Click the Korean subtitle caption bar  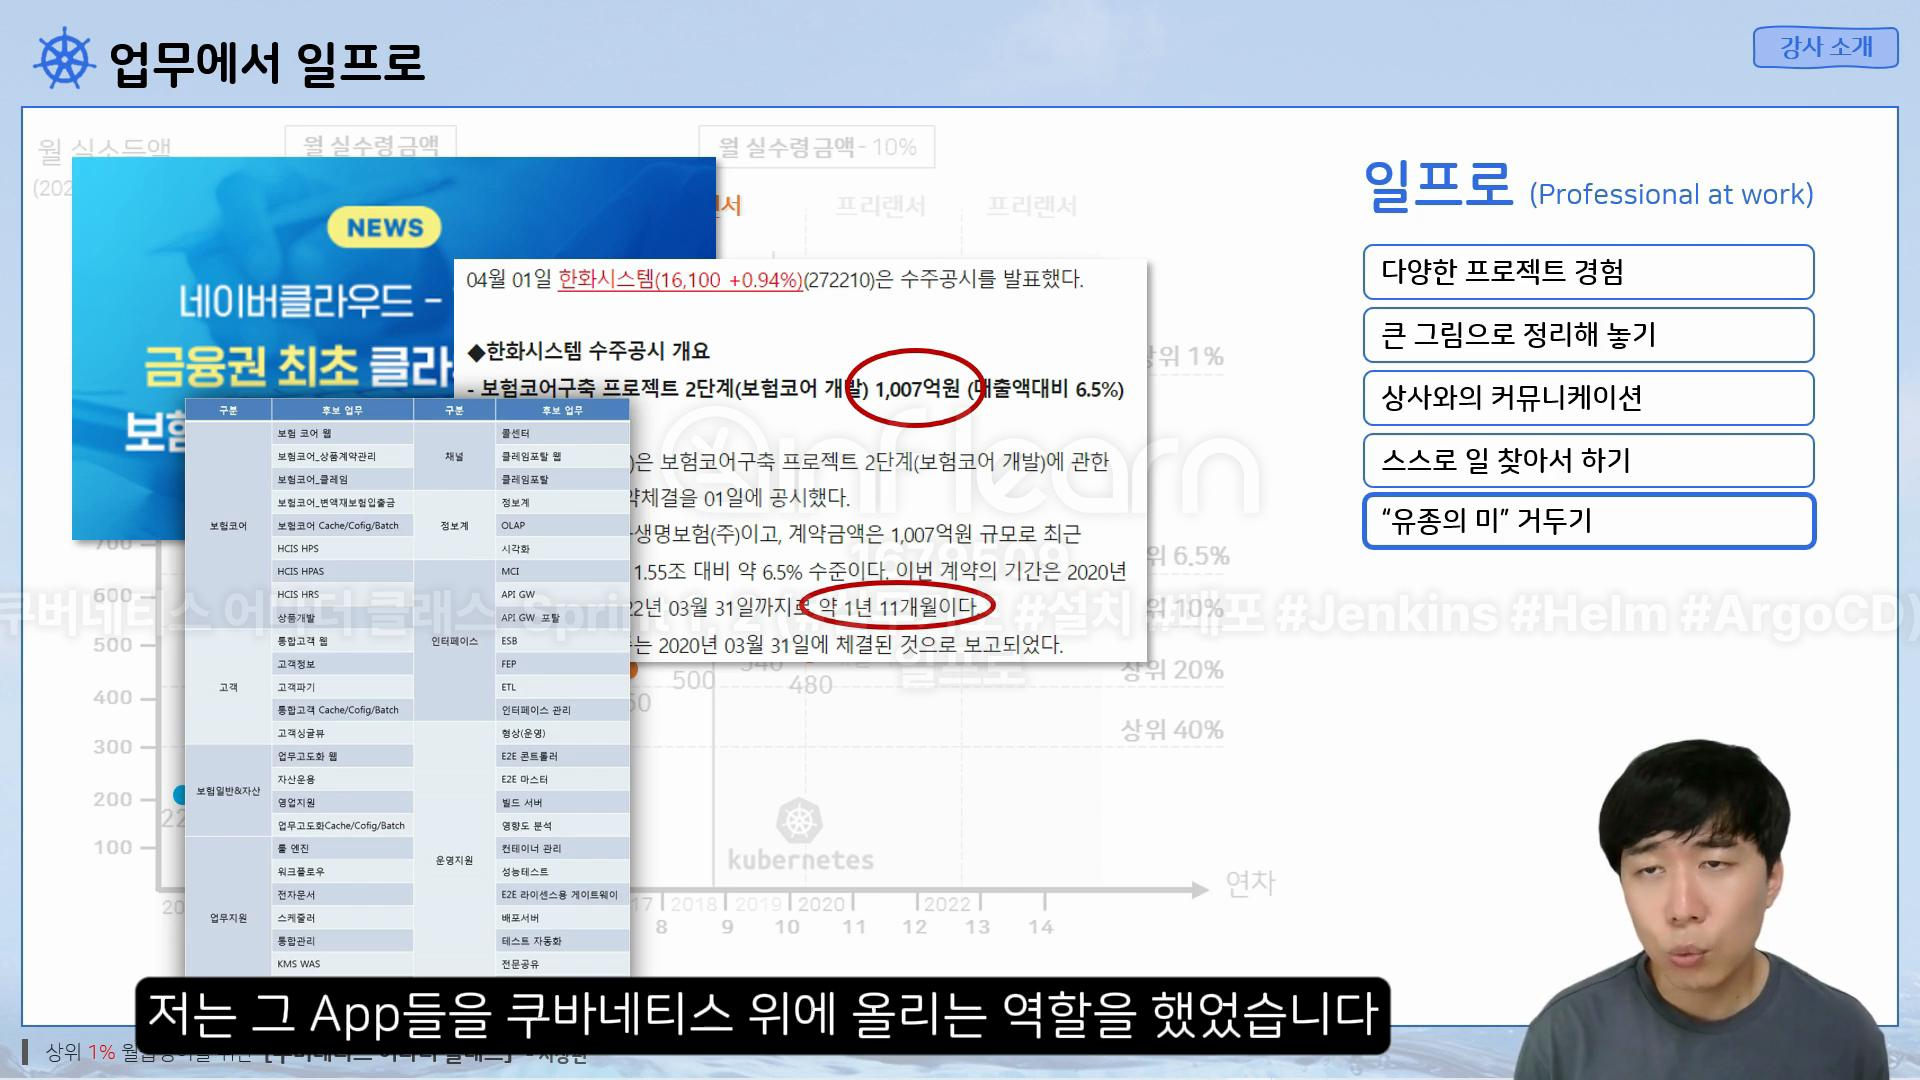762,1014
